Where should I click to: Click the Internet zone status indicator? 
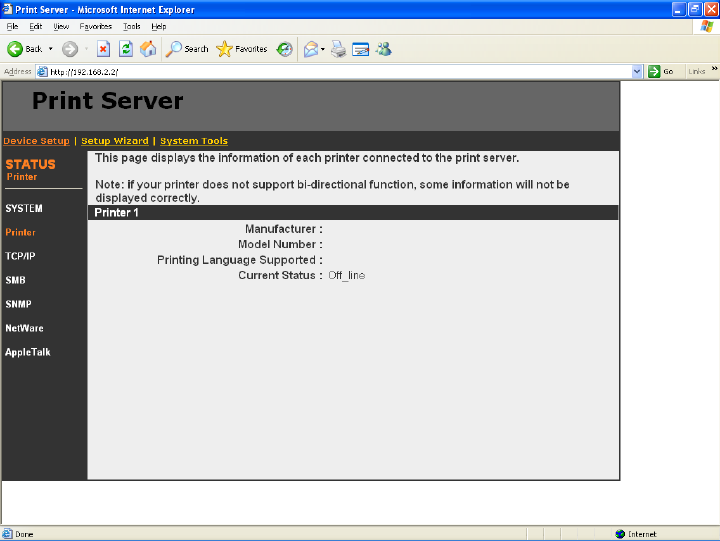(636, 534)
